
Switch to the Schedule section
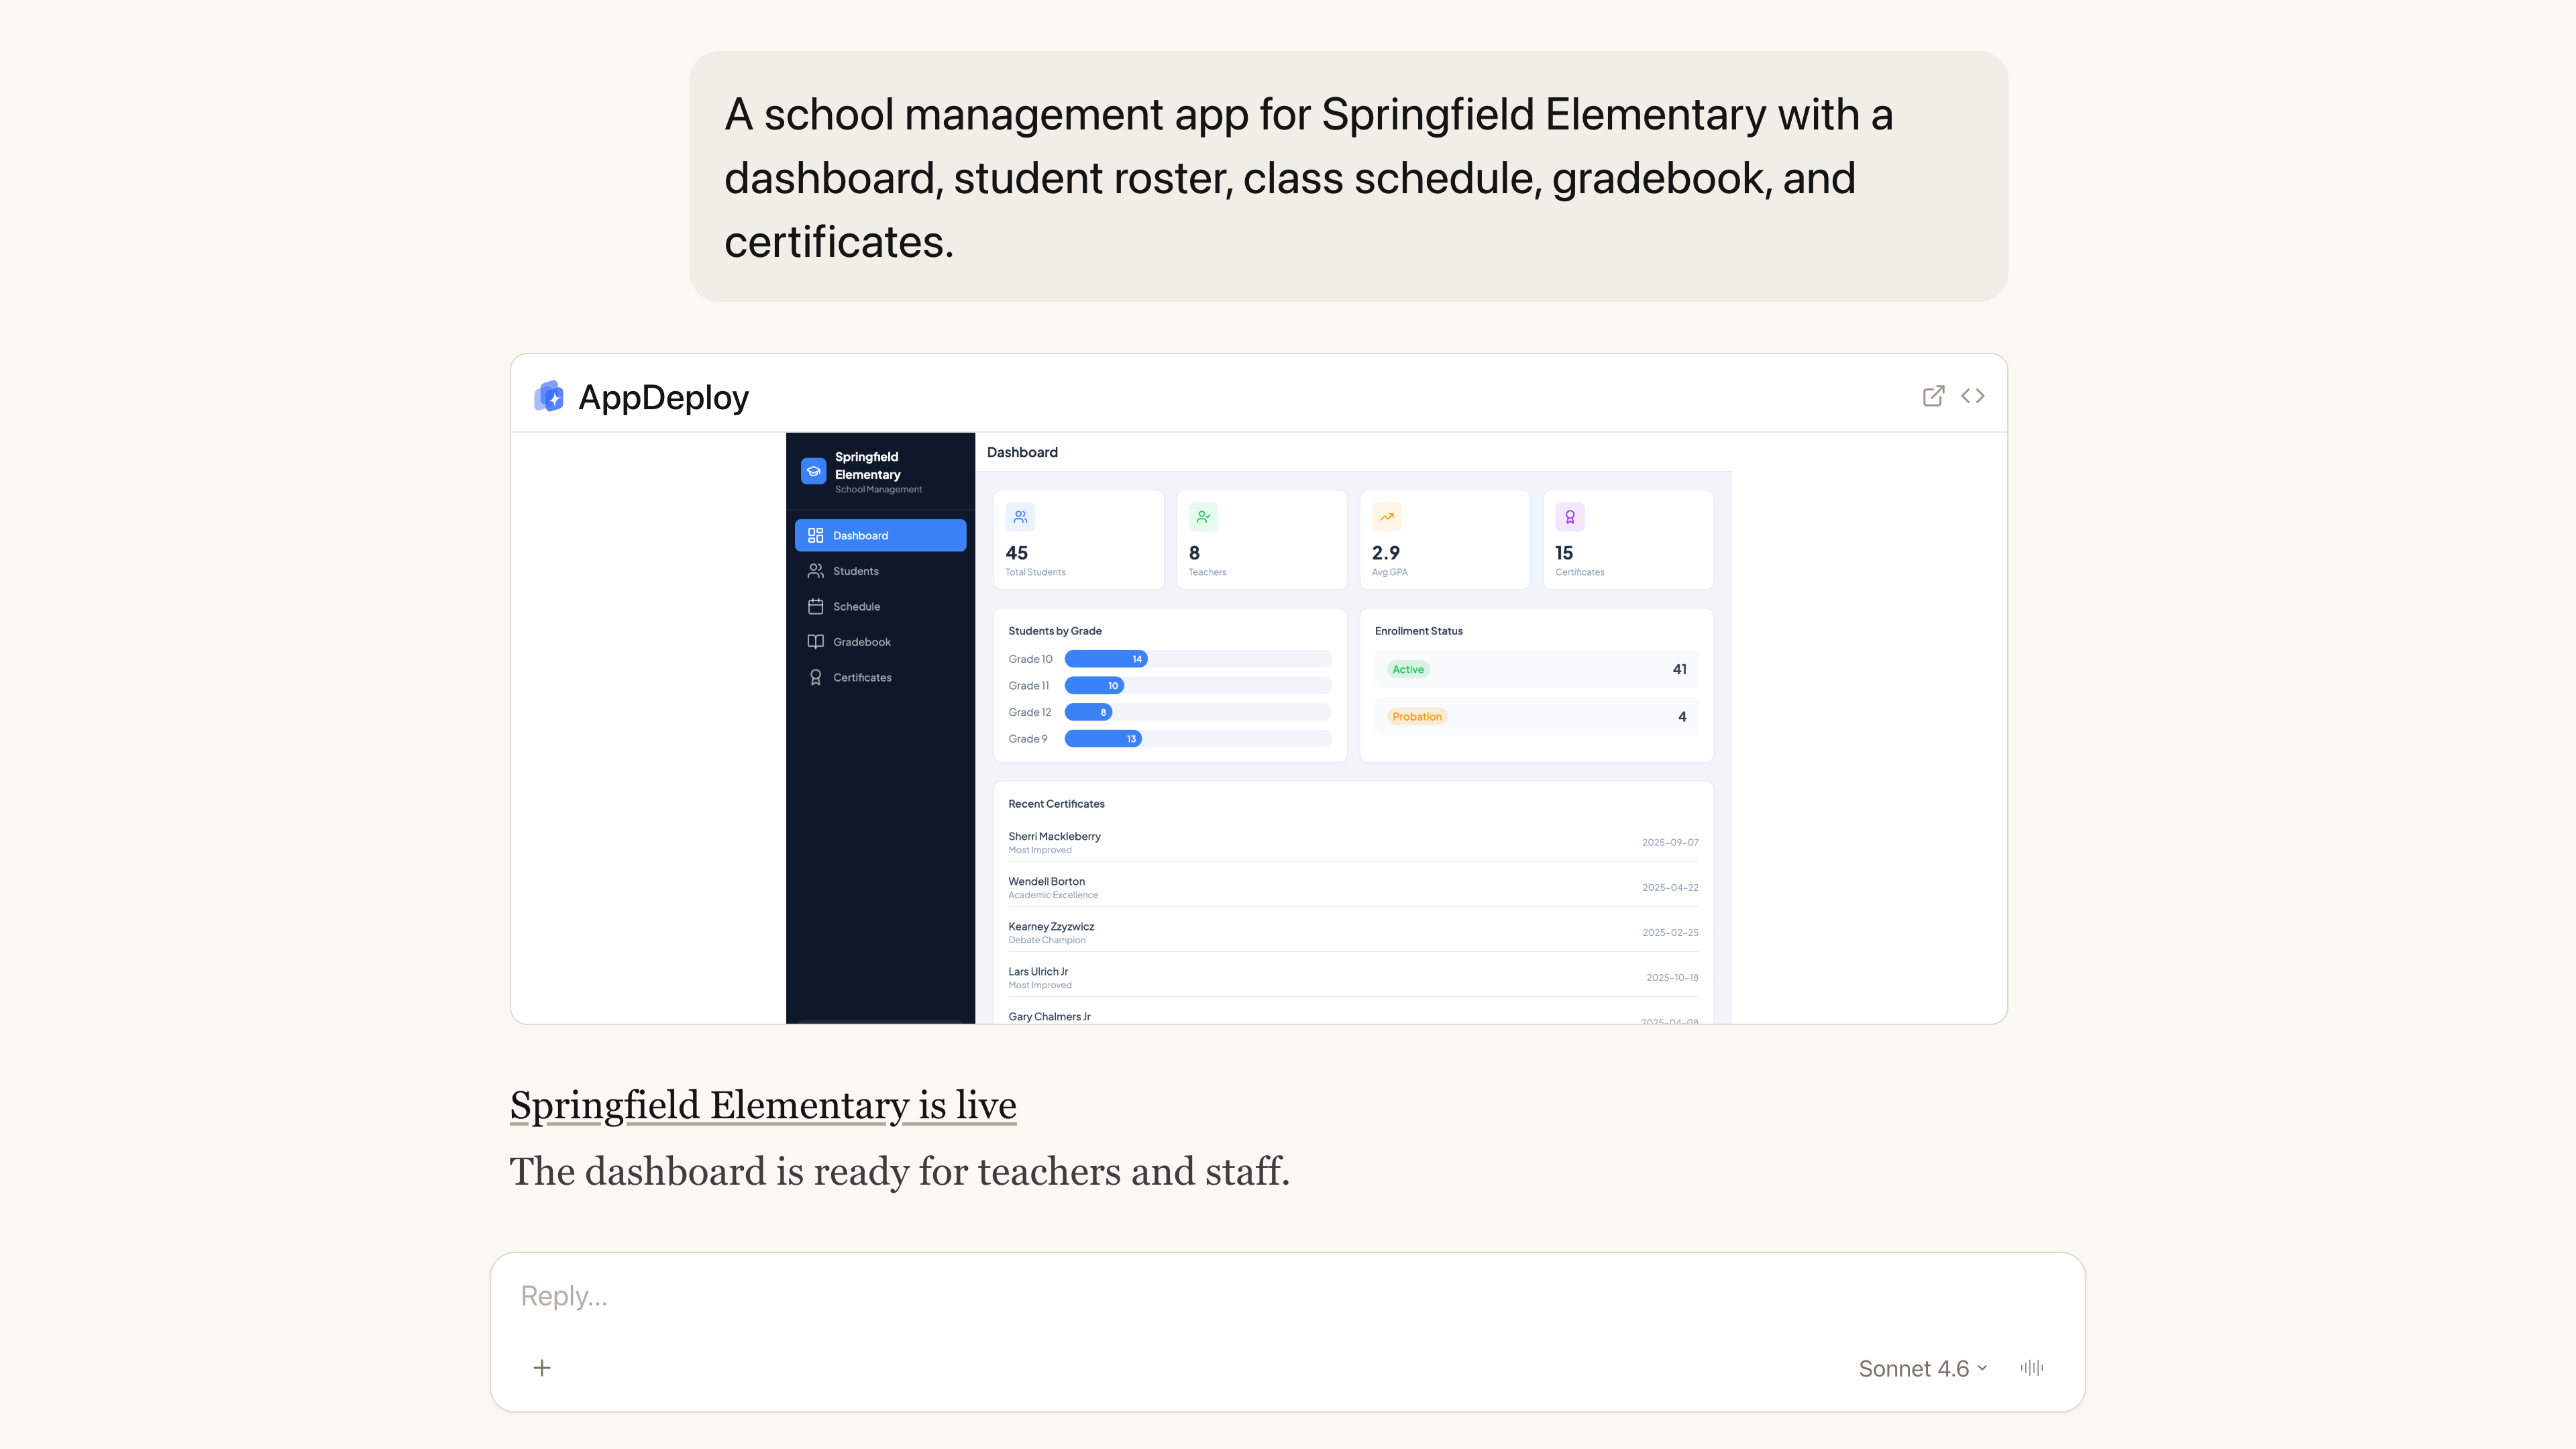click(857, 606)
